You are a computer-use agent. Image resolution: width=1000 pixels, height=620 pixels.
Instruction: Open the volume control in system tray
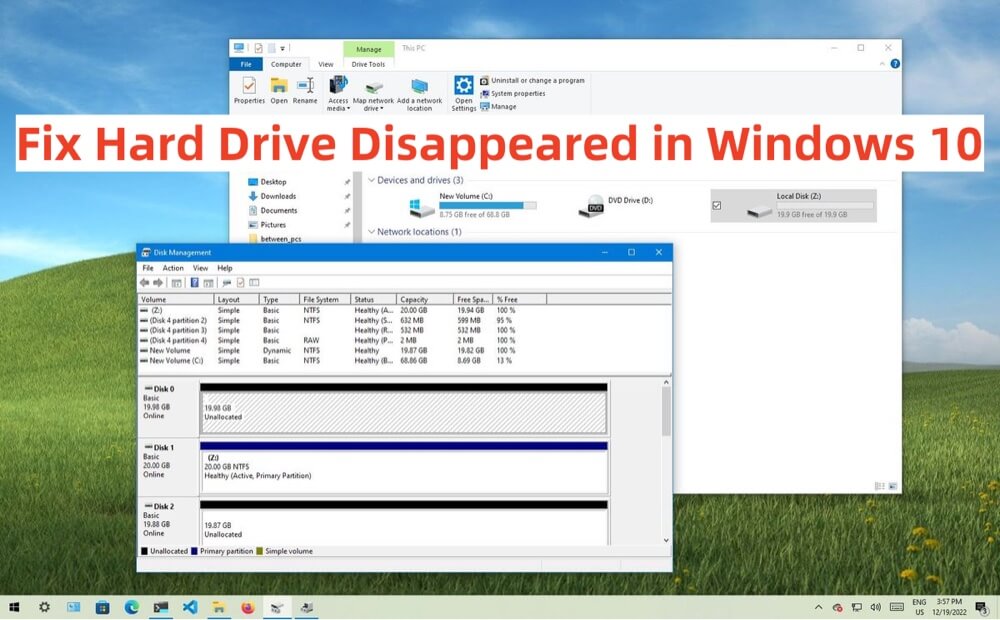876,607
